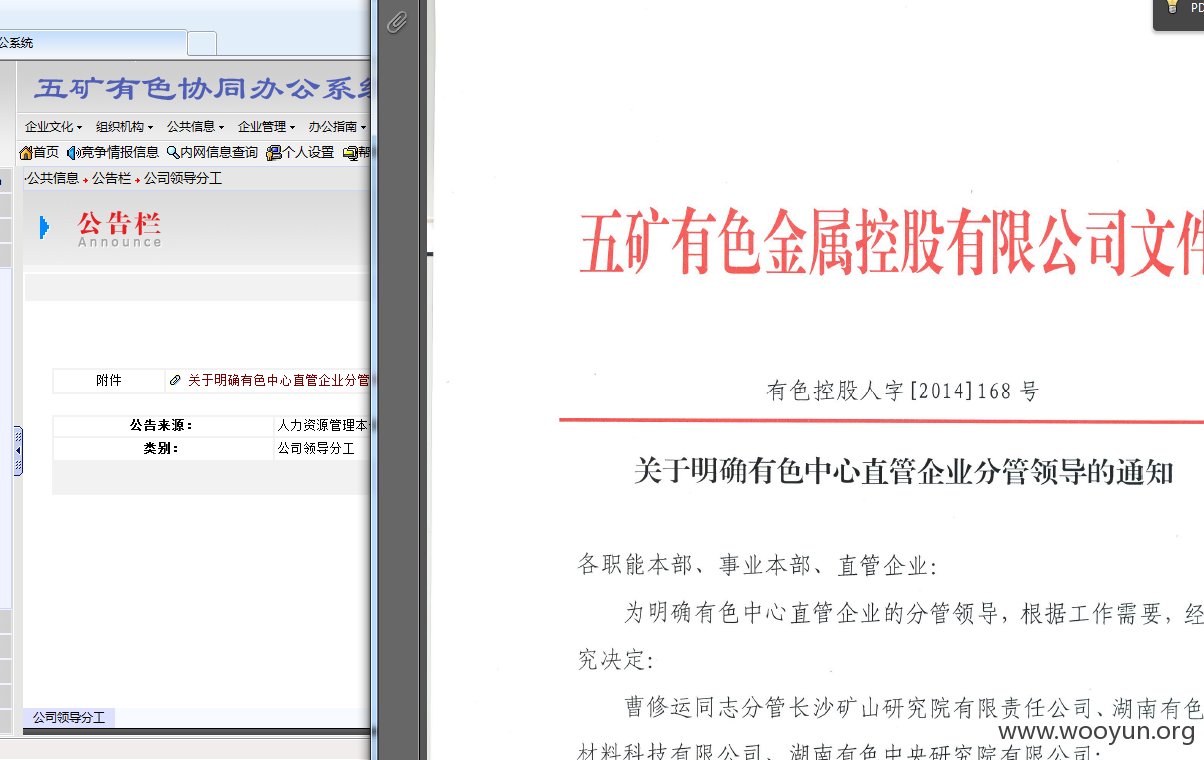Click the 个人设置 user icon
The height and width of the screenshot is (760, 1204).
(273, 153)
